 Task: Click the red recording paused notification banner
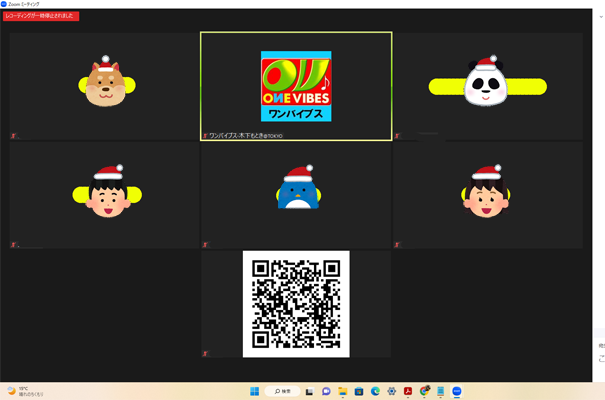tap(41, 16)
